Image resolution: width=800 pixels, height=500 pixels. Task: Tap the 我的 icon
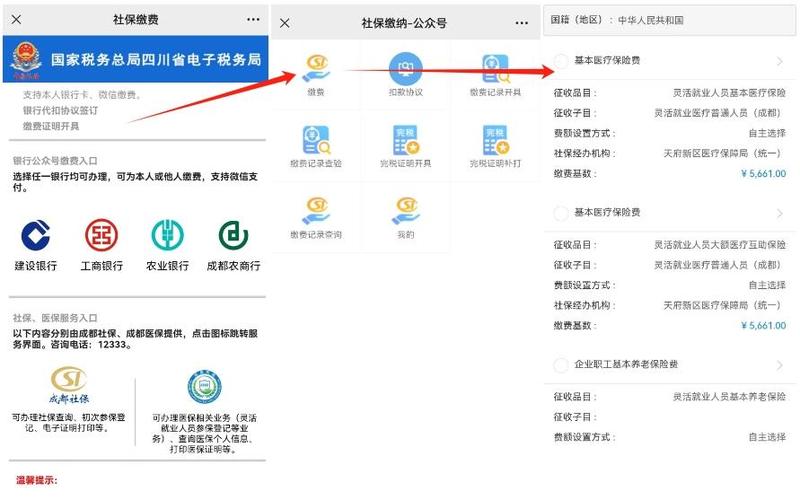click(406, 211)
